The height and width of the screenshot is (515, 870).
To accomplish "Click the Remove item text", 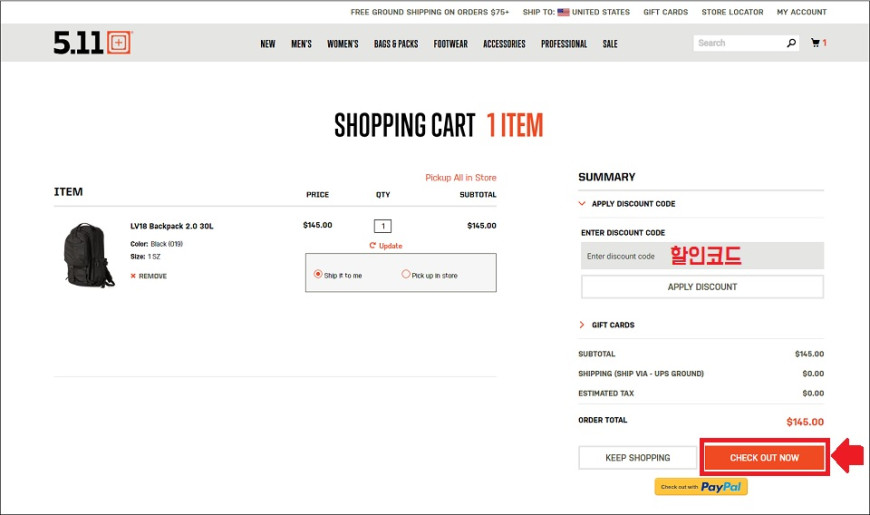I will coord(153,276).
